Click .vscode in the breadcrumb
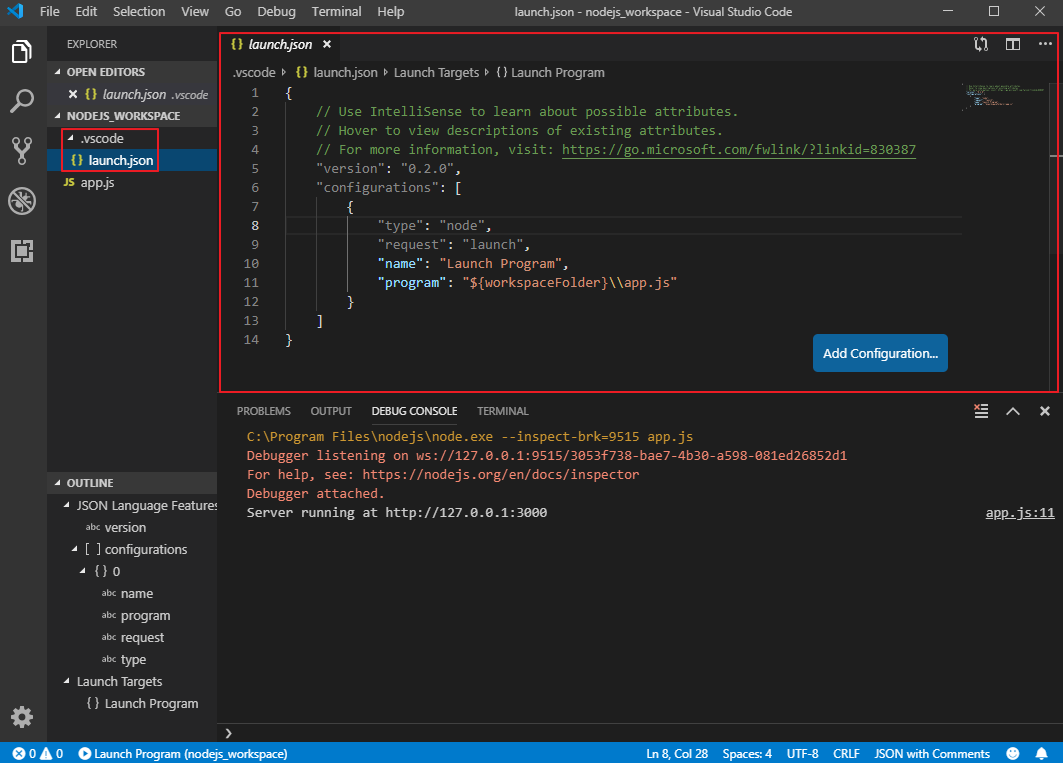The width and height of the screenshot is (1063, 763). pyautogui.click(x=254, y=73)
